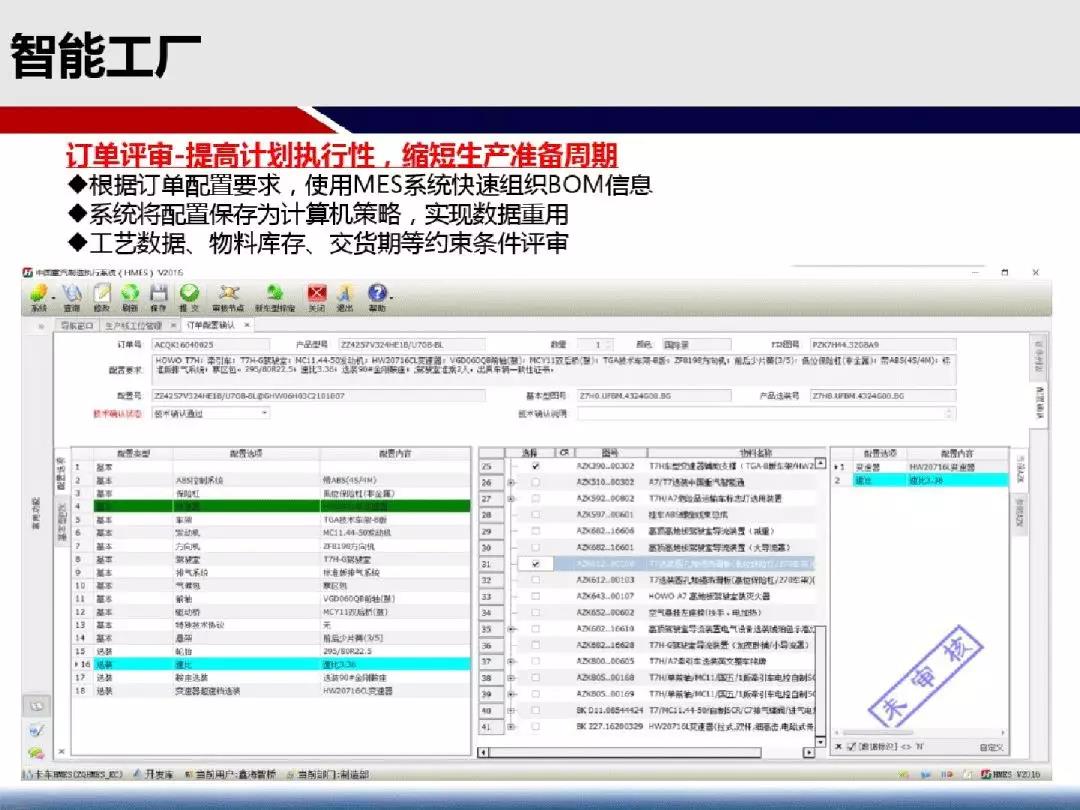
Task: Expand the tree node in BOM row 41
Action: tap(511, 726)
